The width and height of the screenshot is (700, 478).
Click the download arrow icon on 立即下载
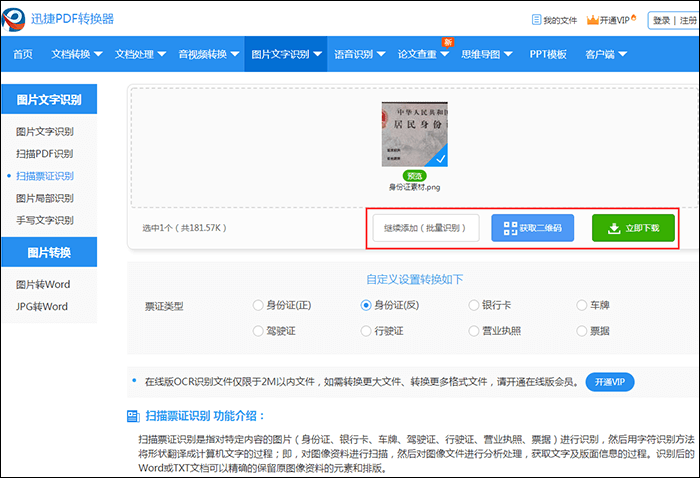(614, 228)
